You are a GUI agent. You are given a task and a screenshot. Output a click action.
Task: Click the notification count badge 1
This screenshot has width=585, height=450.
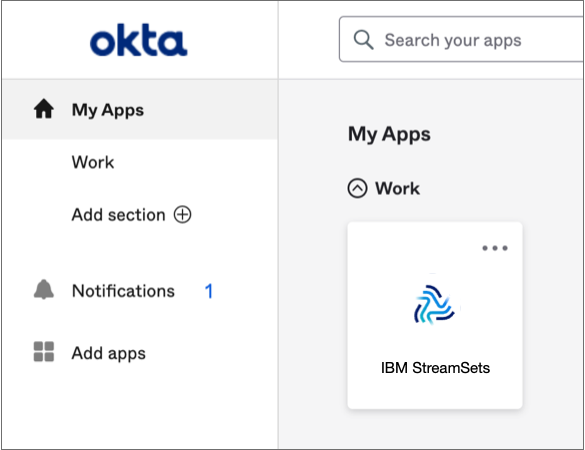(209, 291)
